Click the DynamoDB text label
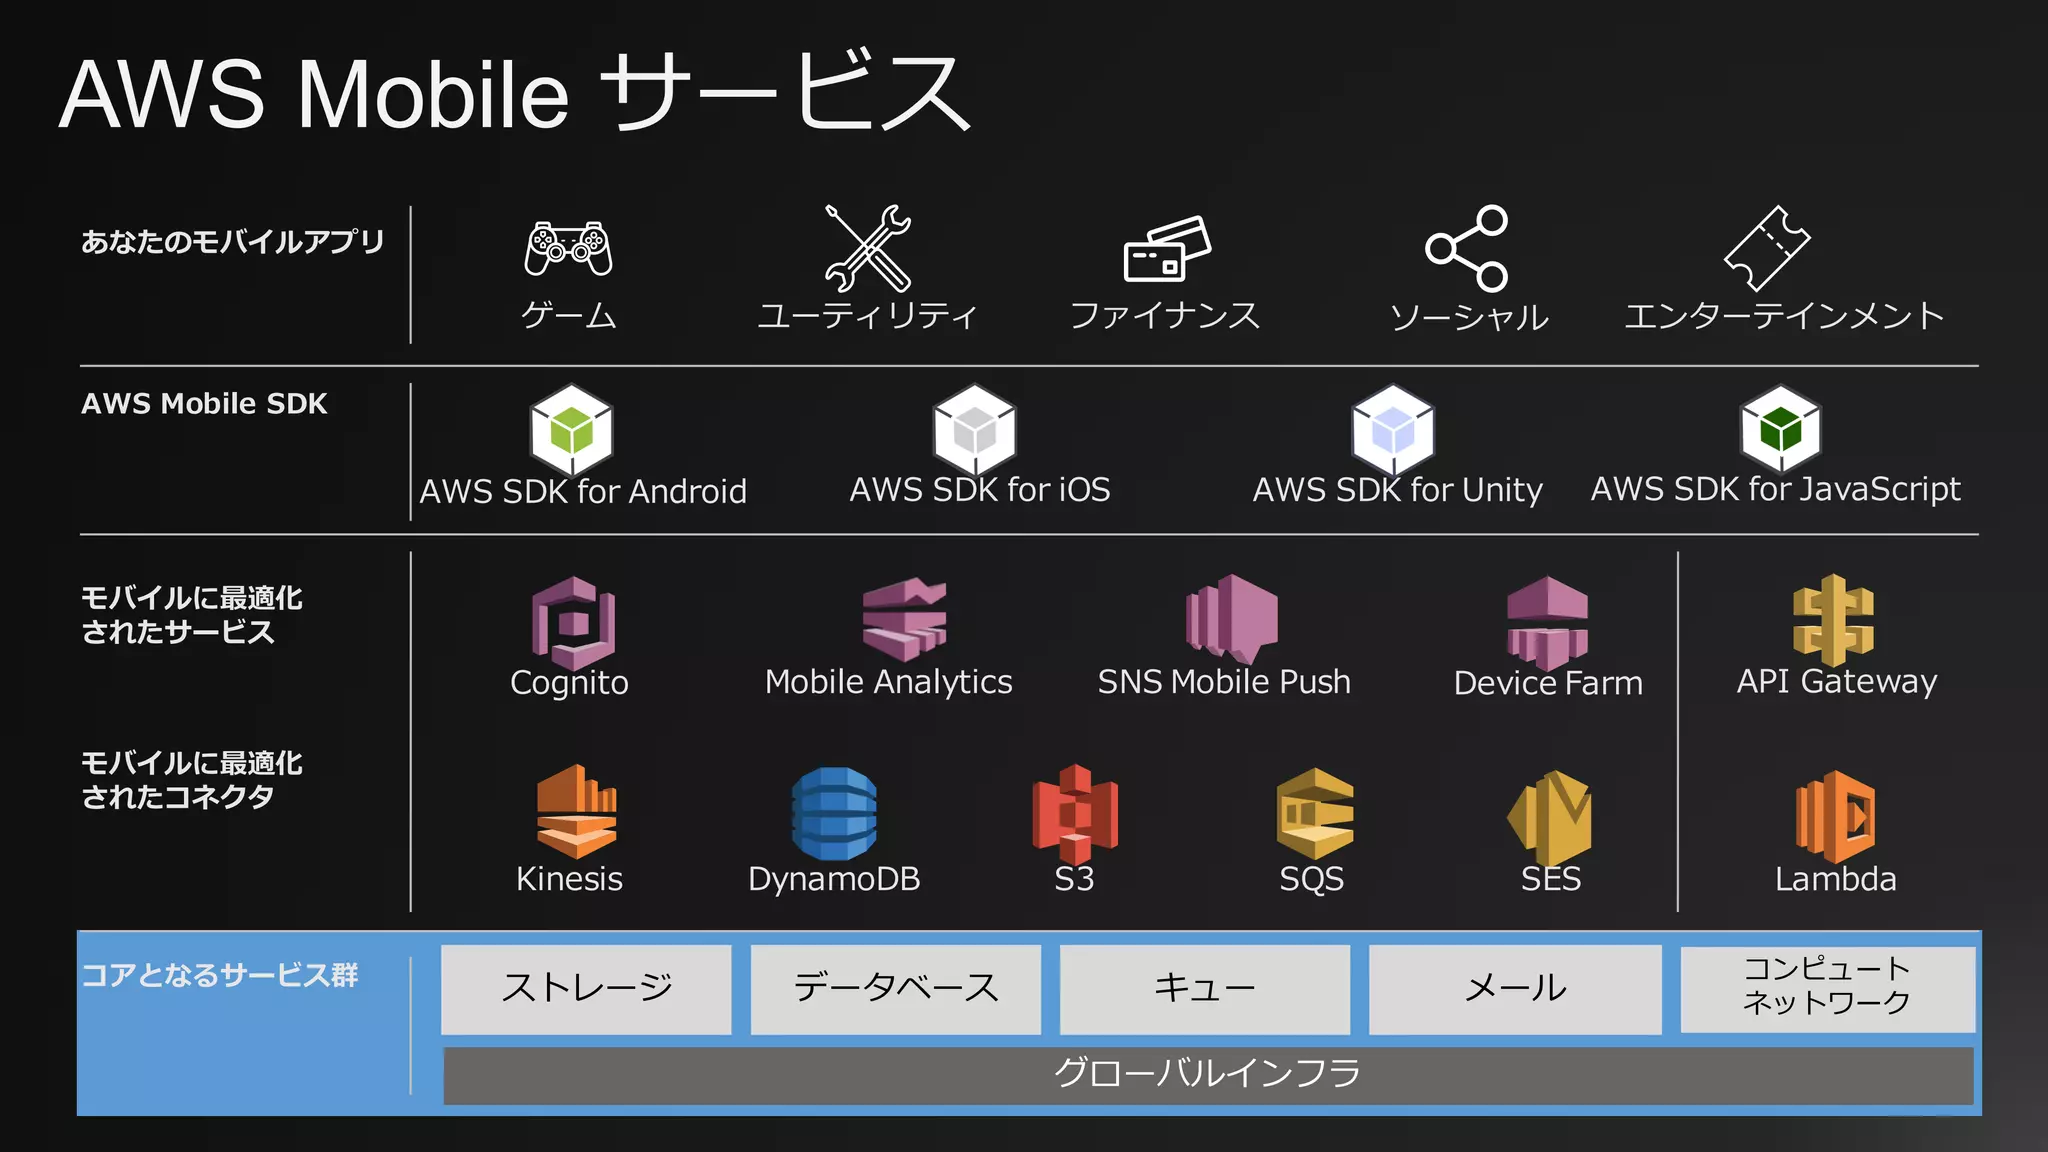2048x1152 pixels. [x=834, y=879]
